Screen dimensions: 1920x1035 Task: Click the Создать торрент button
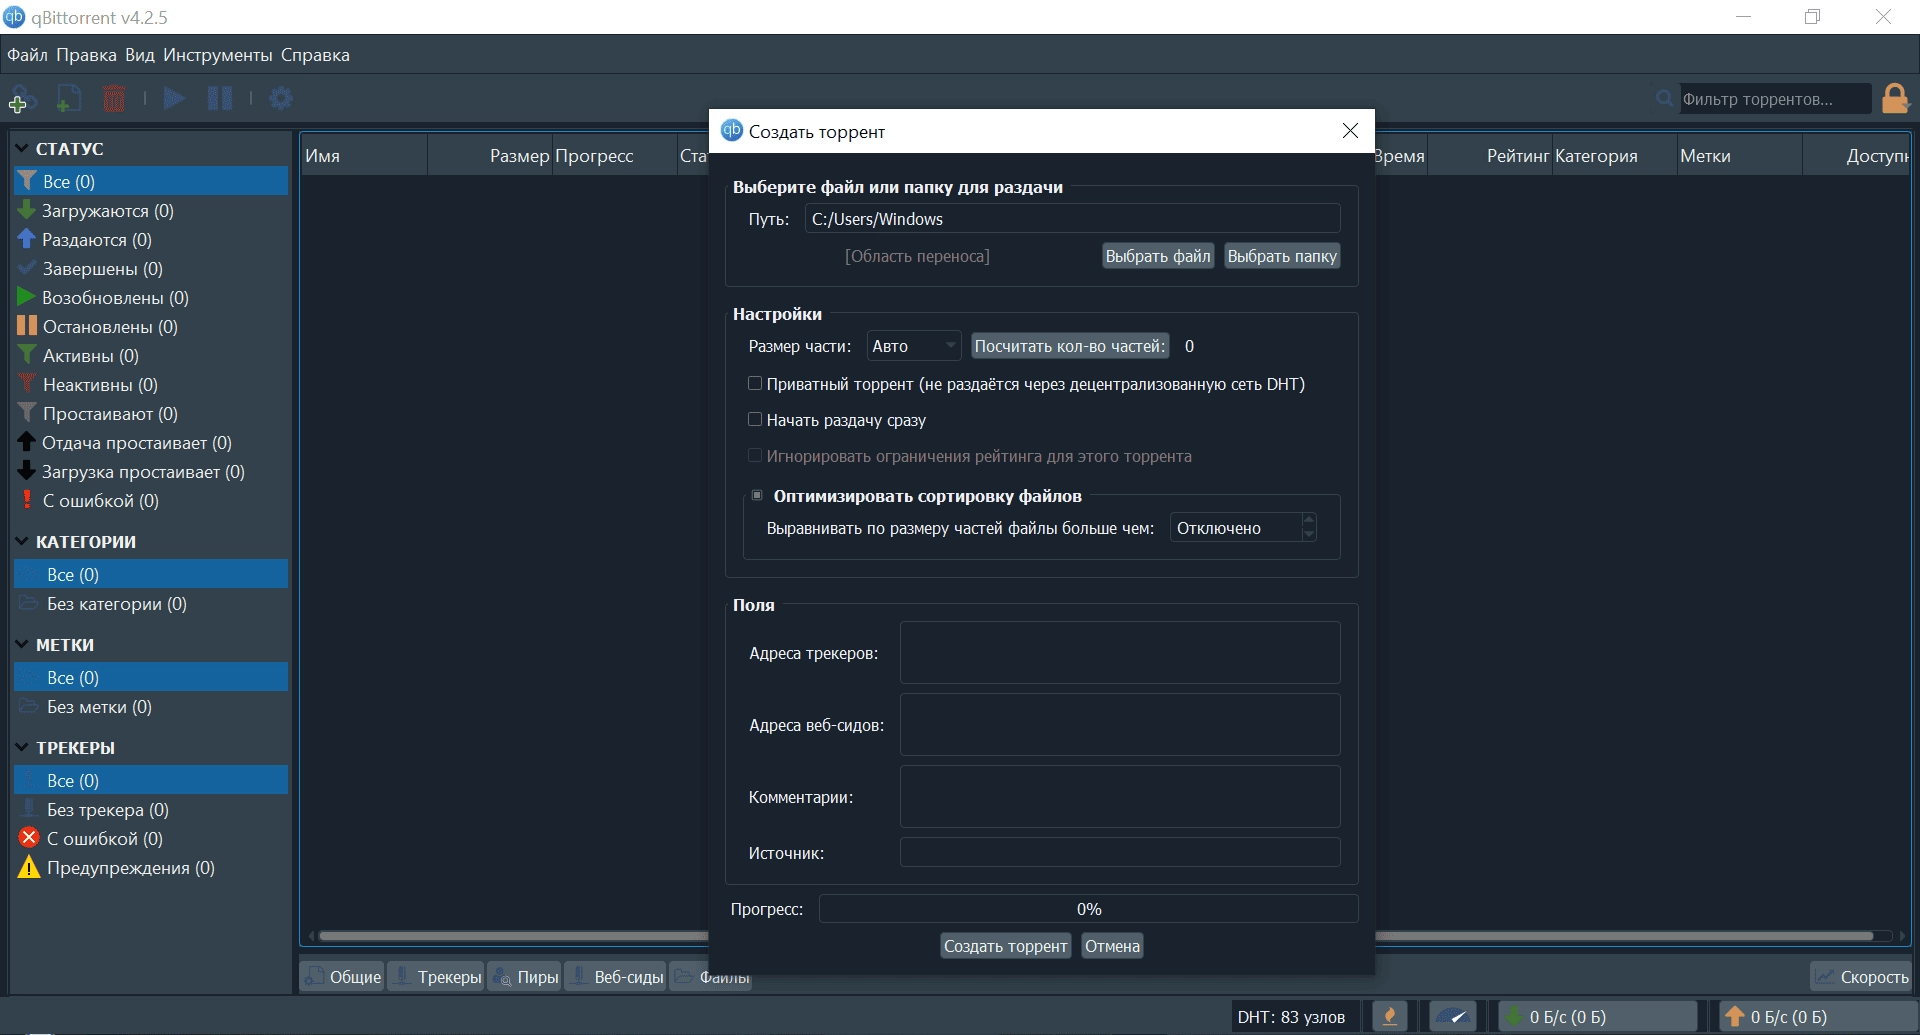[1005, 946]
